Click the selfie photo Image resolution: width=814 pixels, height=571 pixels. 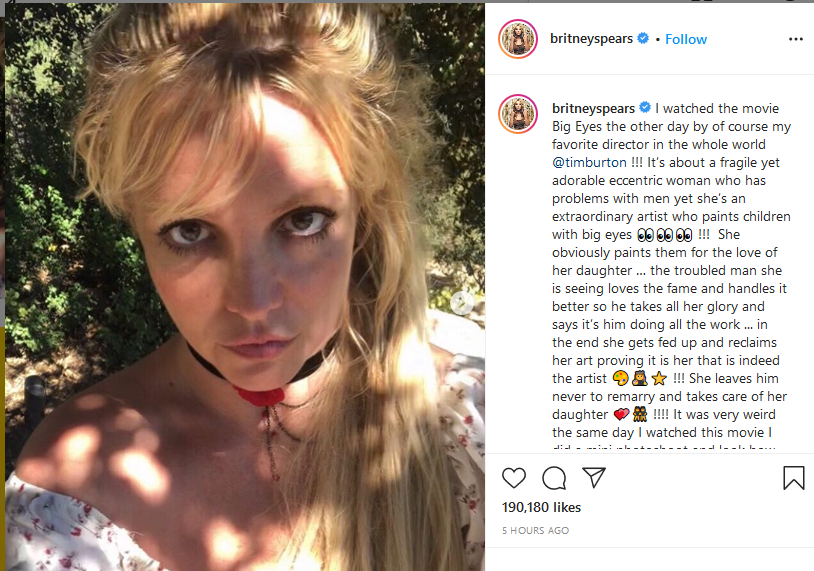click(x=244, y=286)
